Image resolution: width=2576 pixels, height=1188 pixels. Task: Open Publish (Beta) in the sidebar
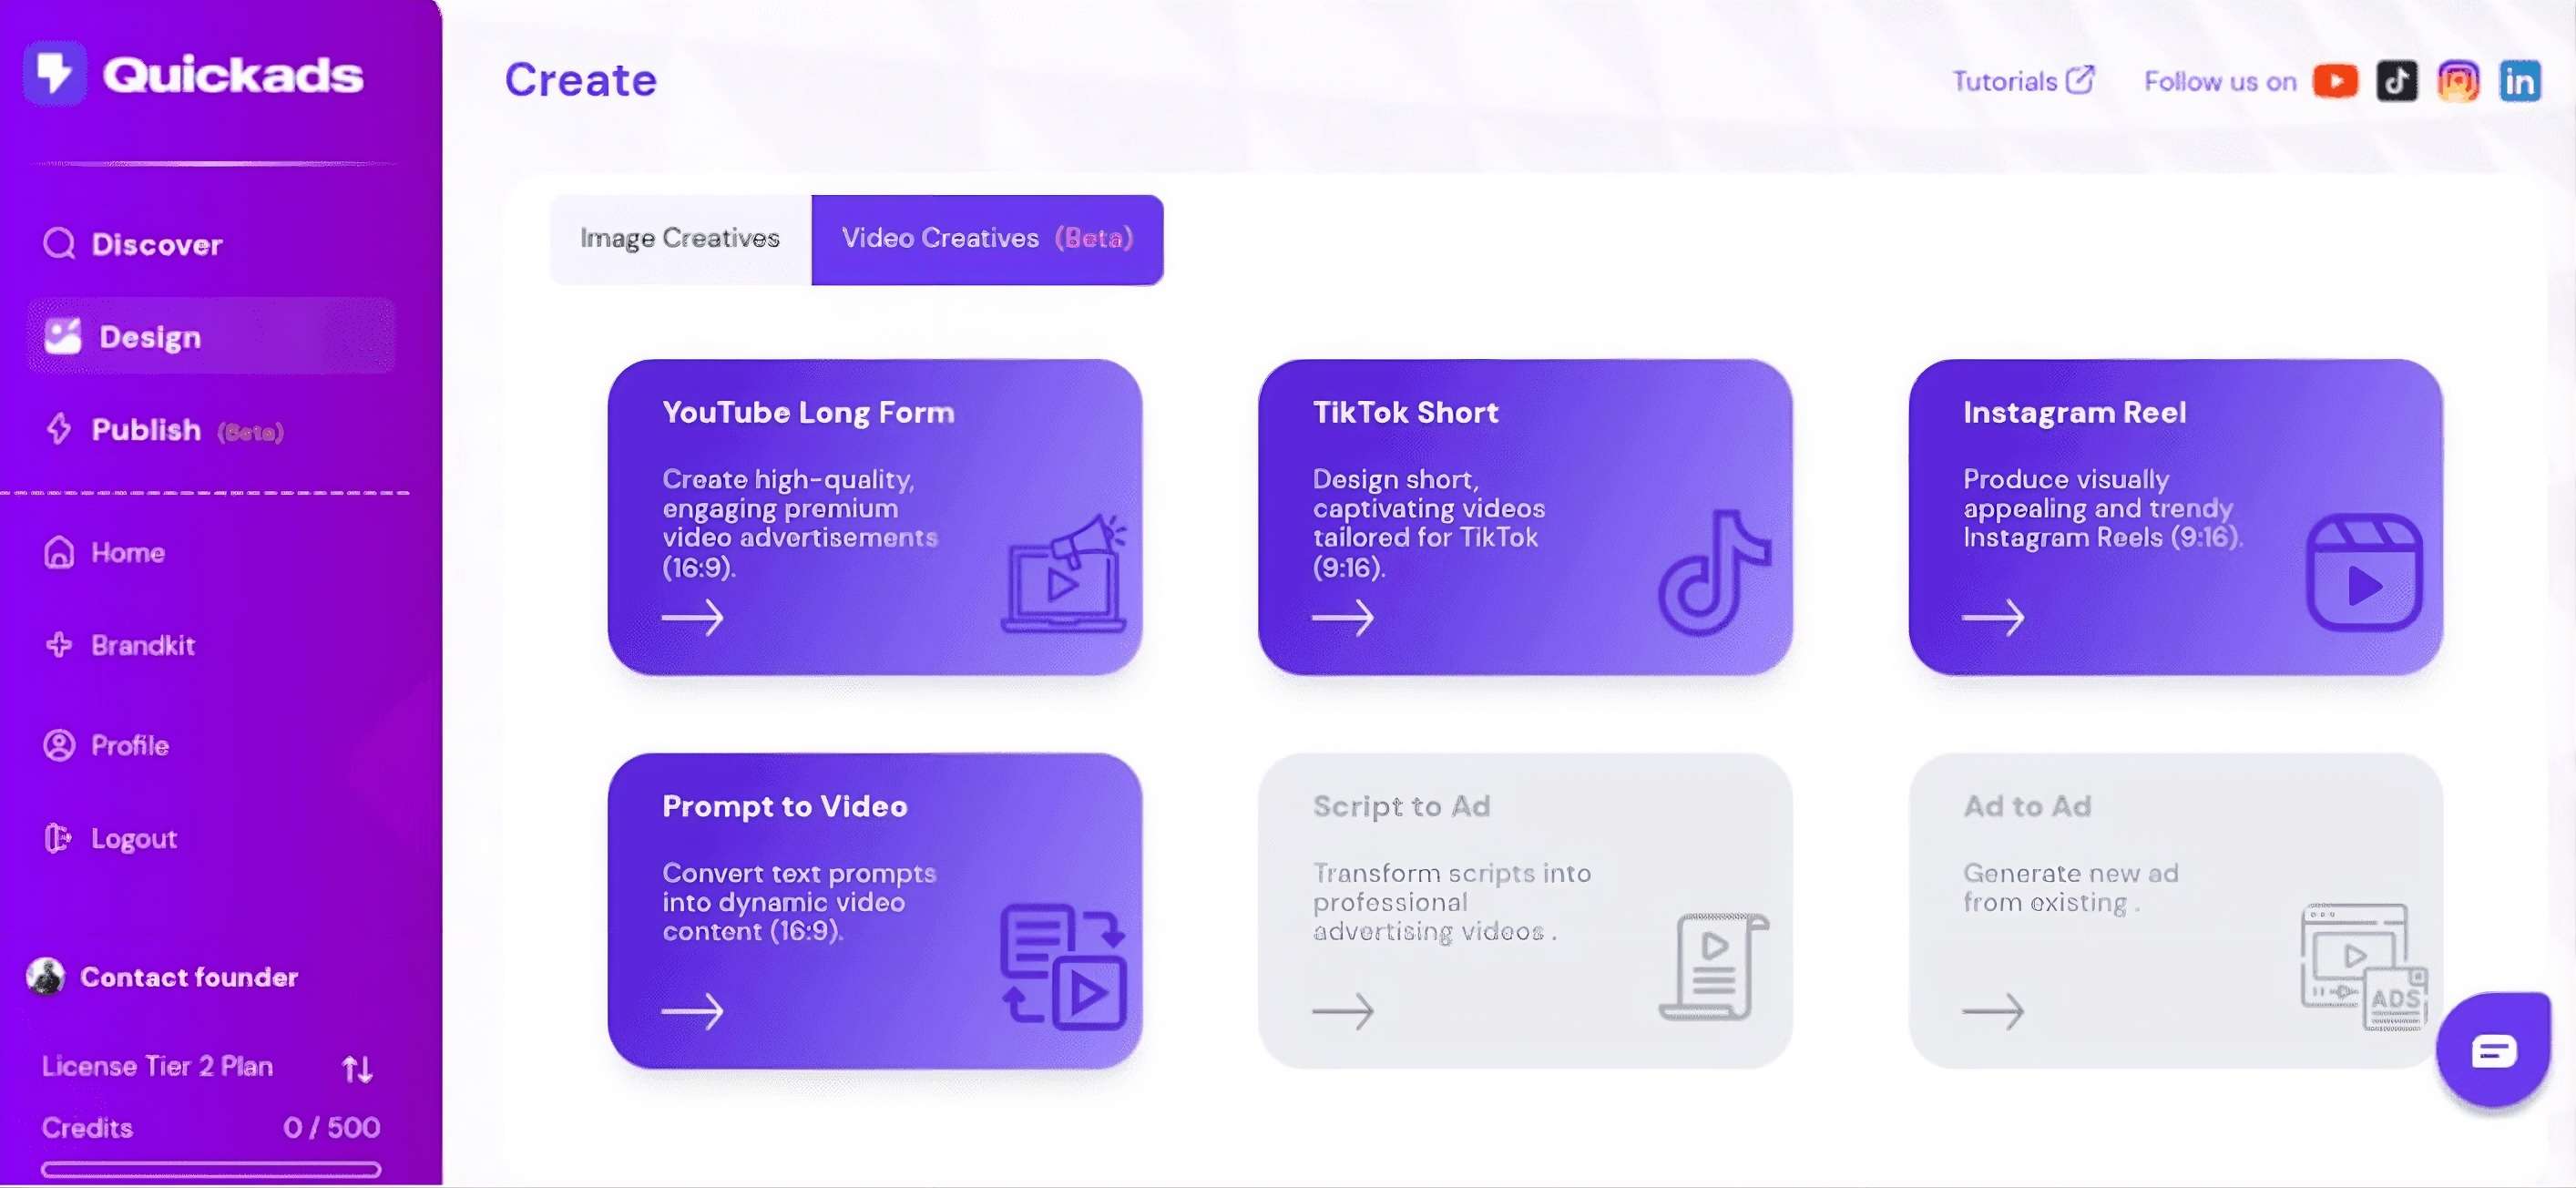click(187, 429)
